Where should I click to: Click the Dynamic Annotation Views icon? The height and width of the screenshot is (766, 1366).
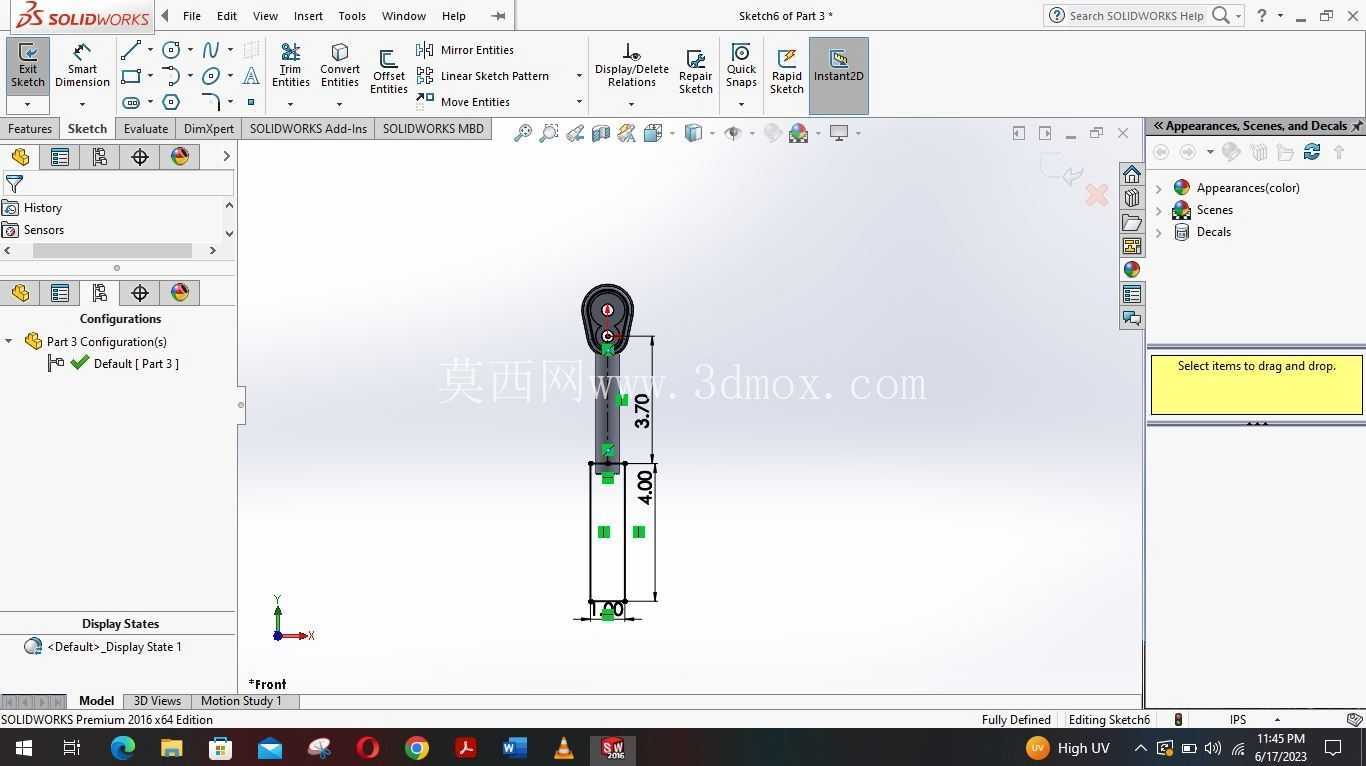pos(626,133)
